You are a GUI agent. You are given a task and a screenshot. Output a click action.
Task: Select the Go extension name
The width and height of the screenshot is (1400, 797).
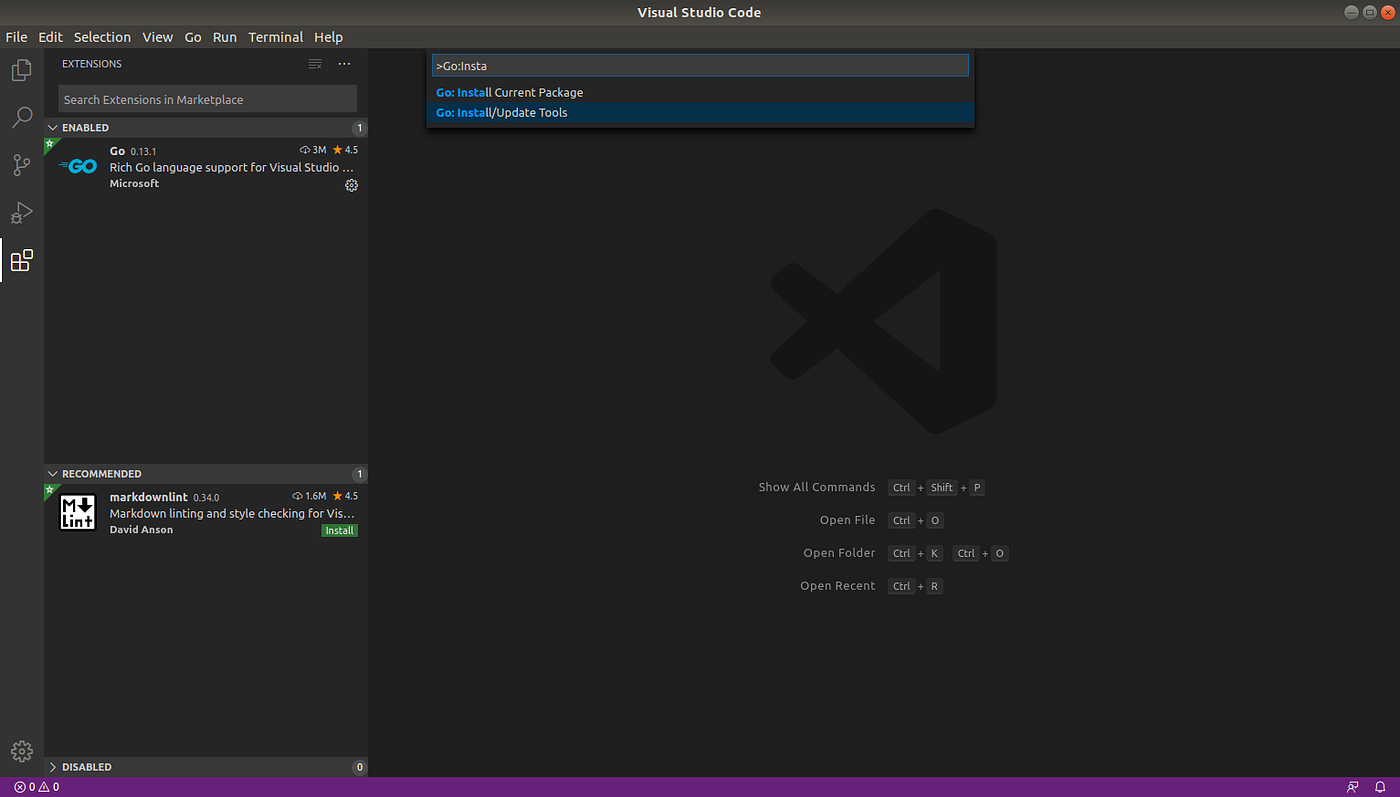pyautogui.click(x=117, y=150)
